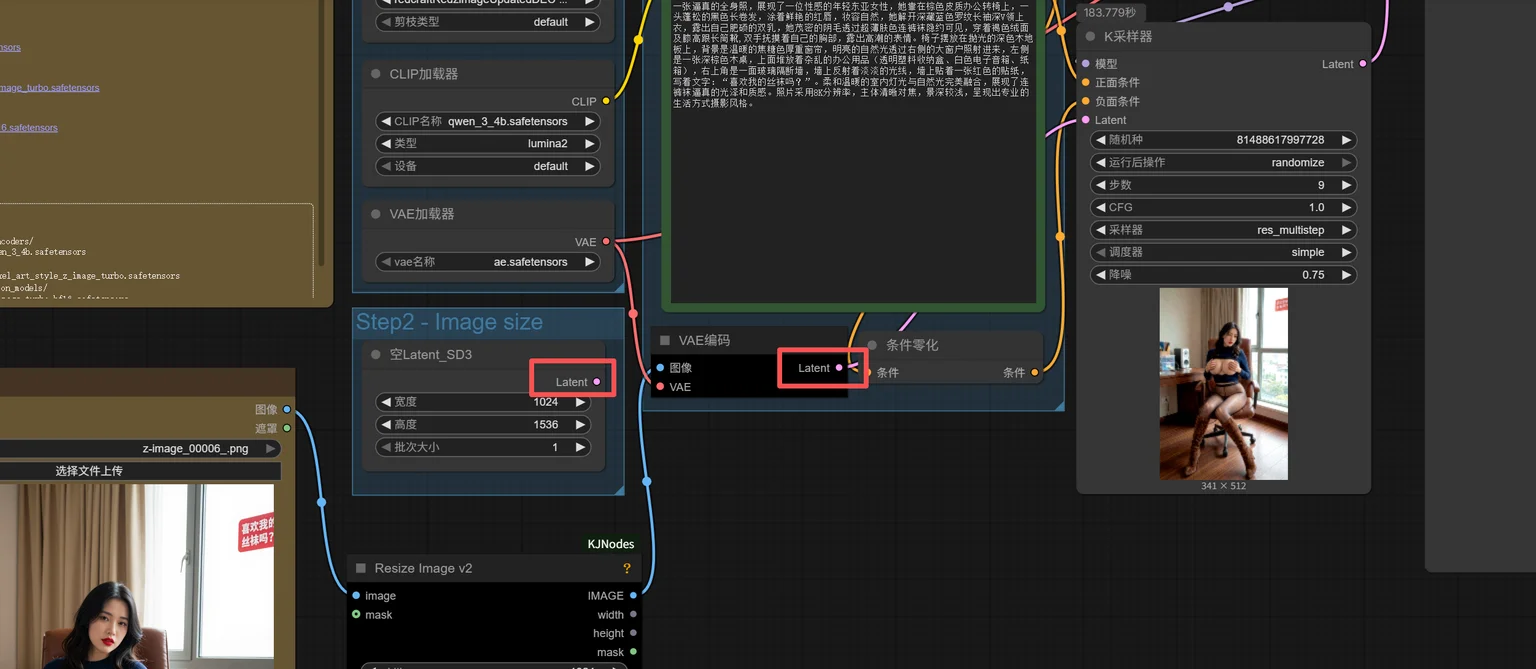Viewport: 1536px width, 669px height.
Task: Open the 类型 lumina2 selector
Action: pyautogui.click(x=487, y=144)
